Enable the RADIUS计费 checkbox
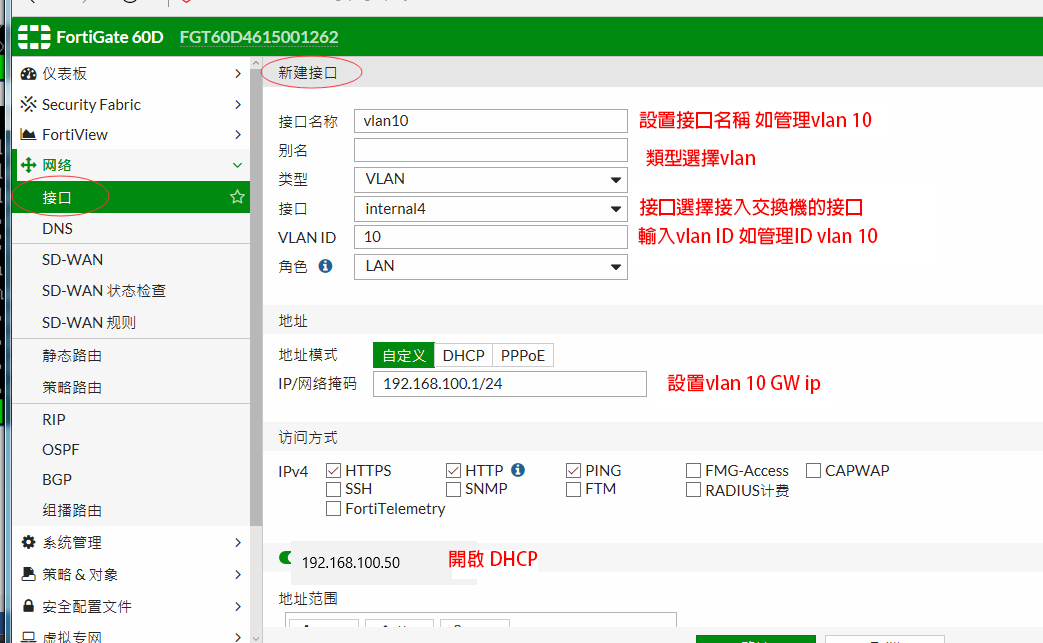The height and width of the screenshot is (643, 1043). point(693,490)
